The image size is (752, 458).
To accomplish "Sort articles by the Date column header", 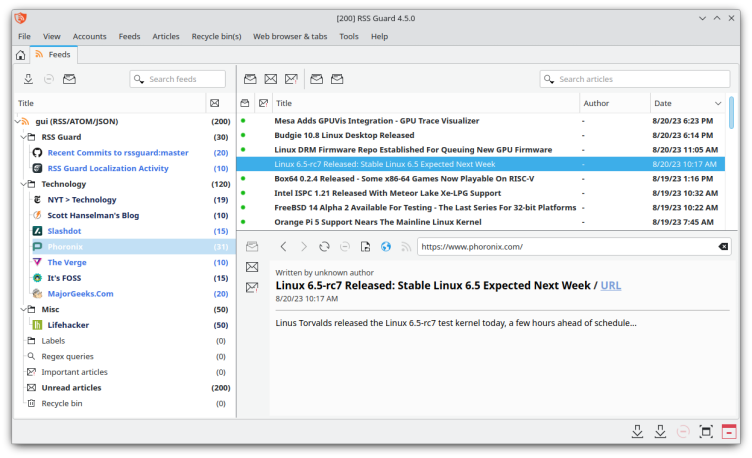I will click(687, 103).
